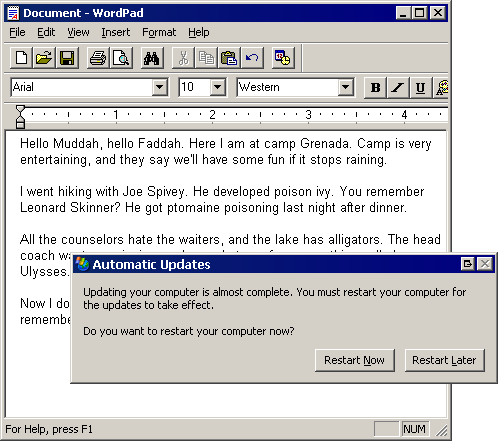The width and height of the screenshot is (500, 441).
Task: Create a new document with New icon
Action: [x=21, y=58]
